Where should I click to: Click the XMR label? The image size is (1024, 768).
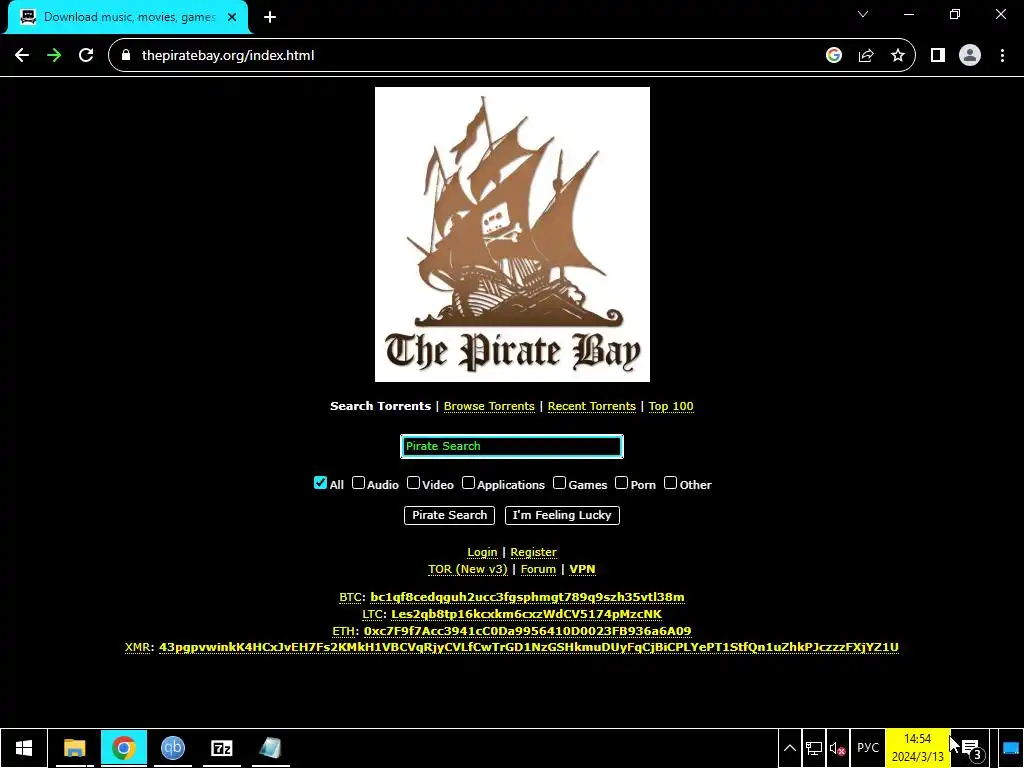click(x=138, y=647)
